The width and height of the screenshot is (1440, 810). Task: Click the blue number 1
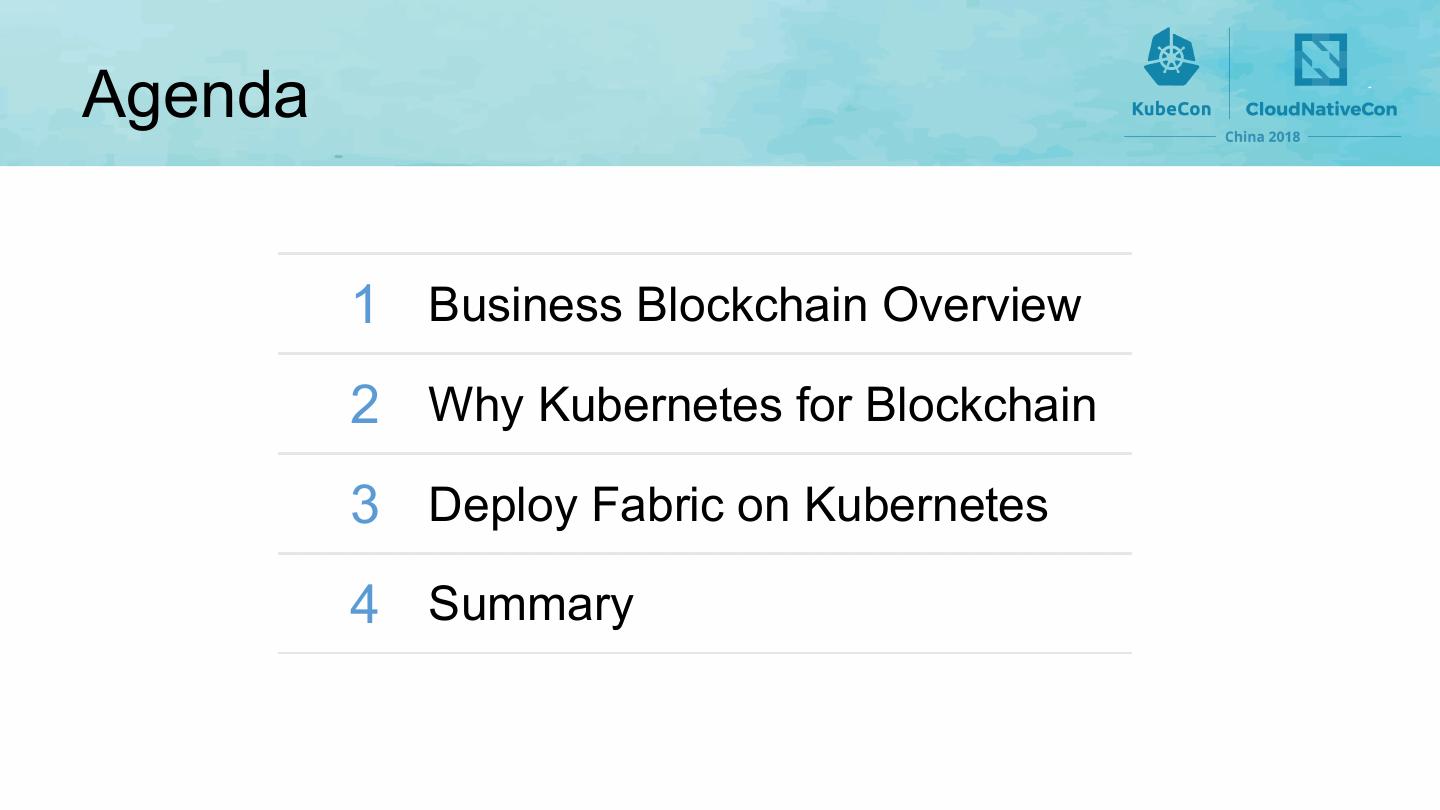365,304
